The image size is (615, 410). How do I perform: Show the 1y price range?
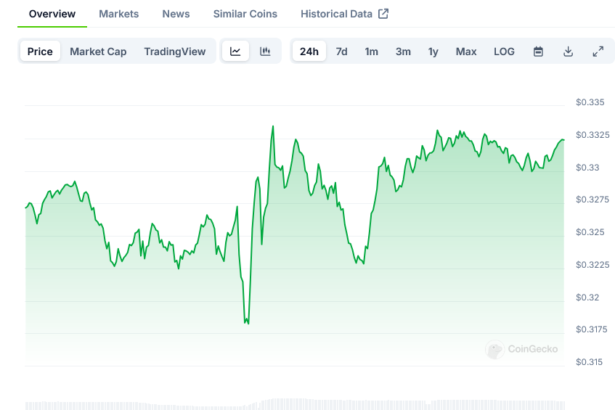[x=433, y=51]
